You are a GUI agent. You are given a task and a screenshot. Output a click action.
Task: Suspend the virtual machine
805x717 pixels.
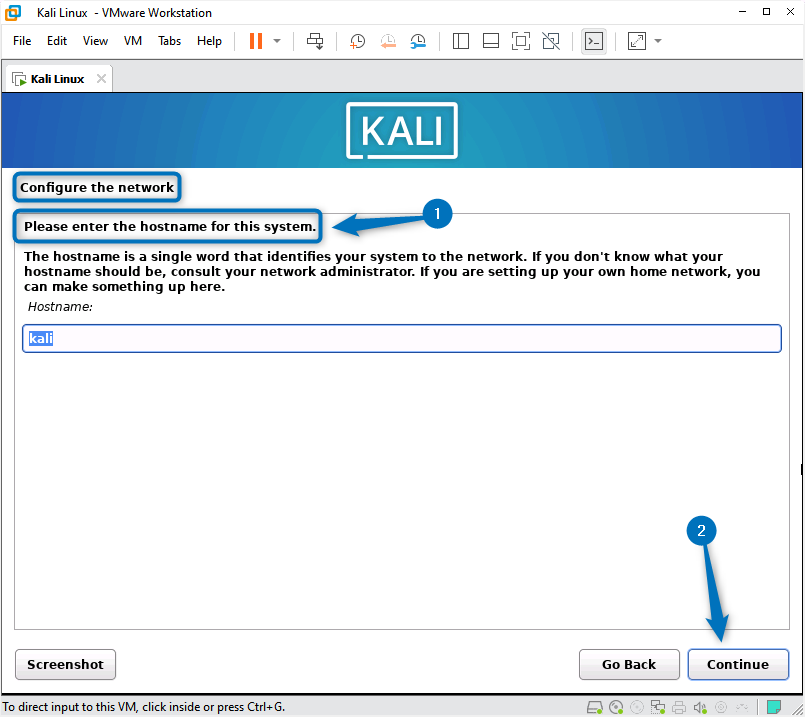[x=255, y=40]
